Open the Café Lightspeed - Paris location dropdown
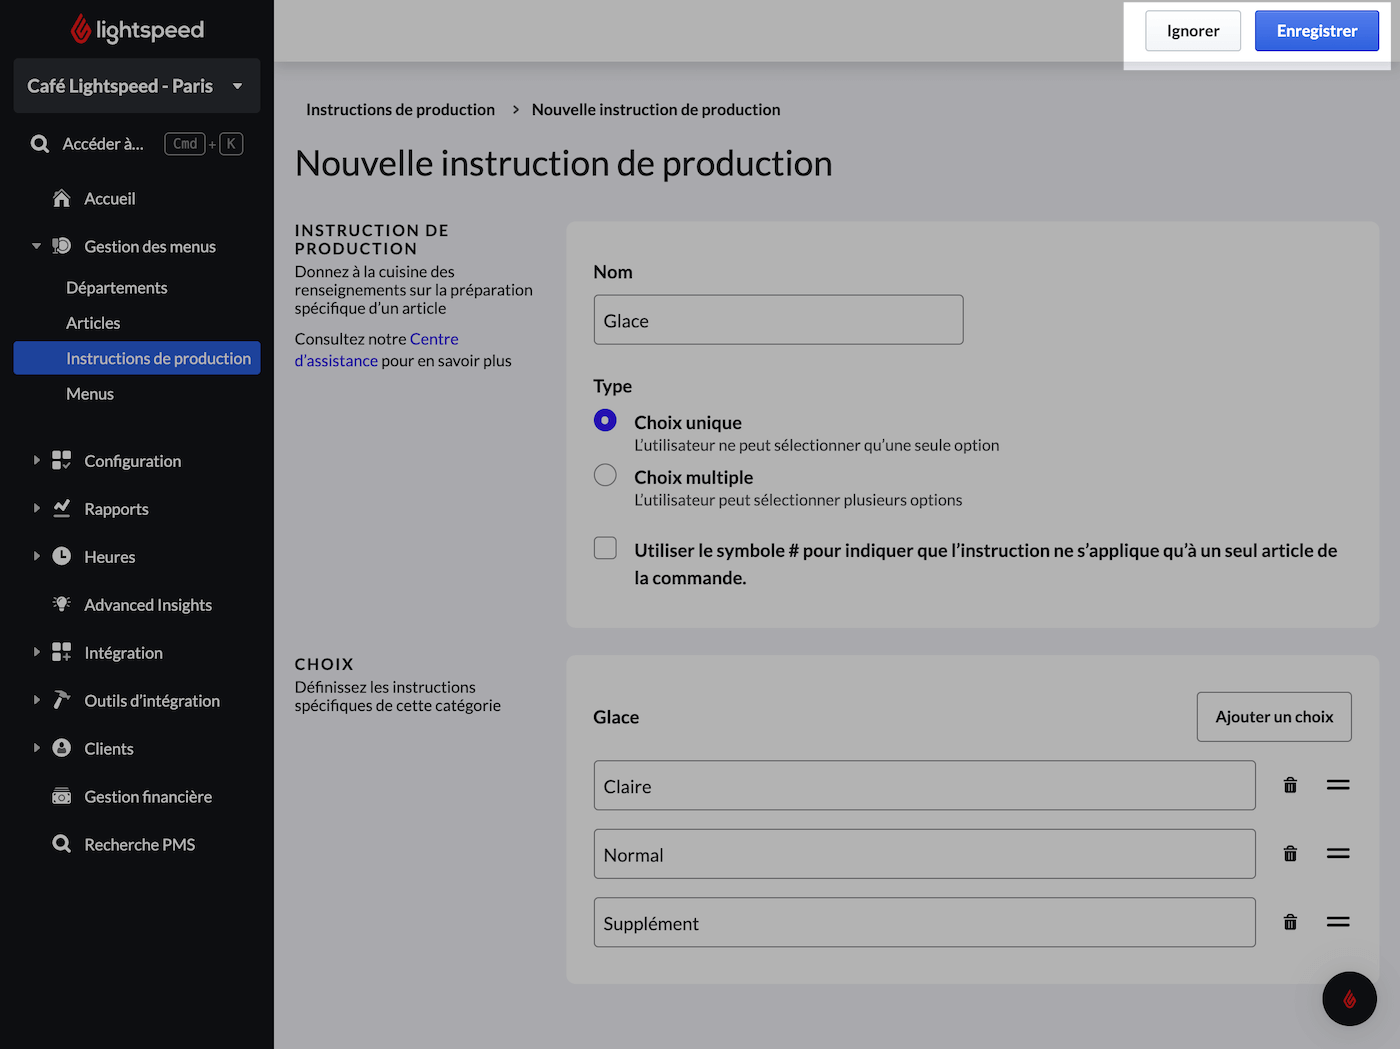The width and height of the screenshot is (1400, 1049). point(137,86)
